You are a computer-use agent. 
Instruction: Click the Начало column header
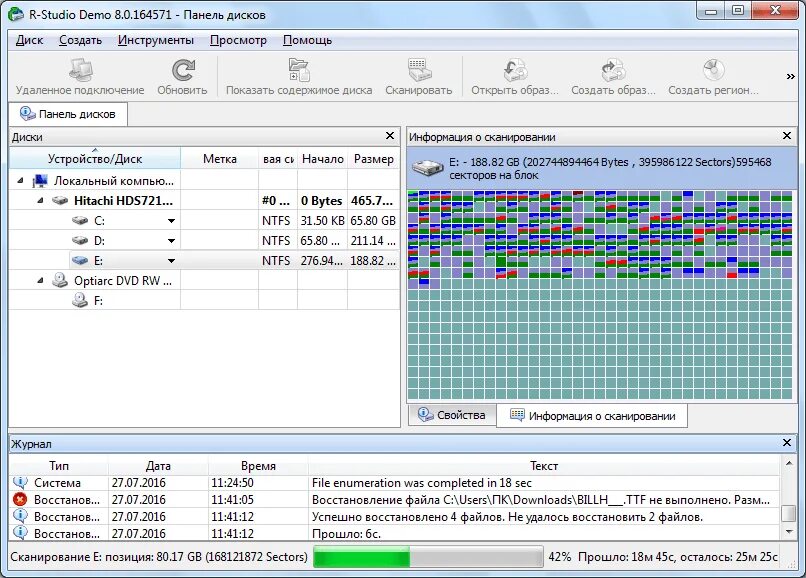(322, 159)
